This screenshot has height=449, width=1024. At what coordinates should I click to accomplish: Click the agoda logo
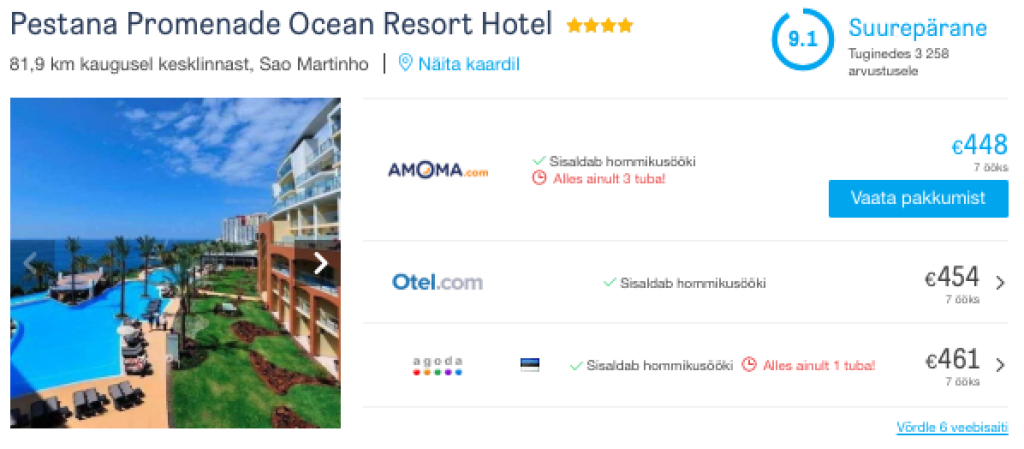tap(438, 365)
